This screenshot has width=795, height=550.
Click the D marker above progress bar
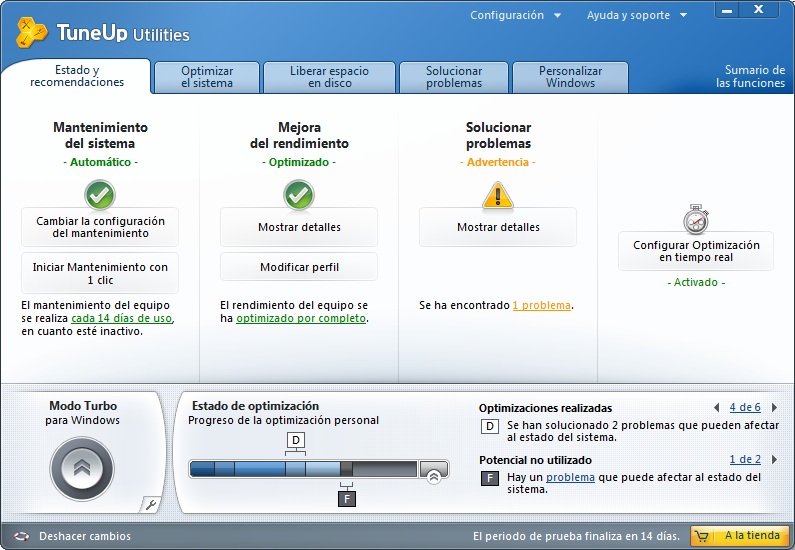(x=296, y=440)
